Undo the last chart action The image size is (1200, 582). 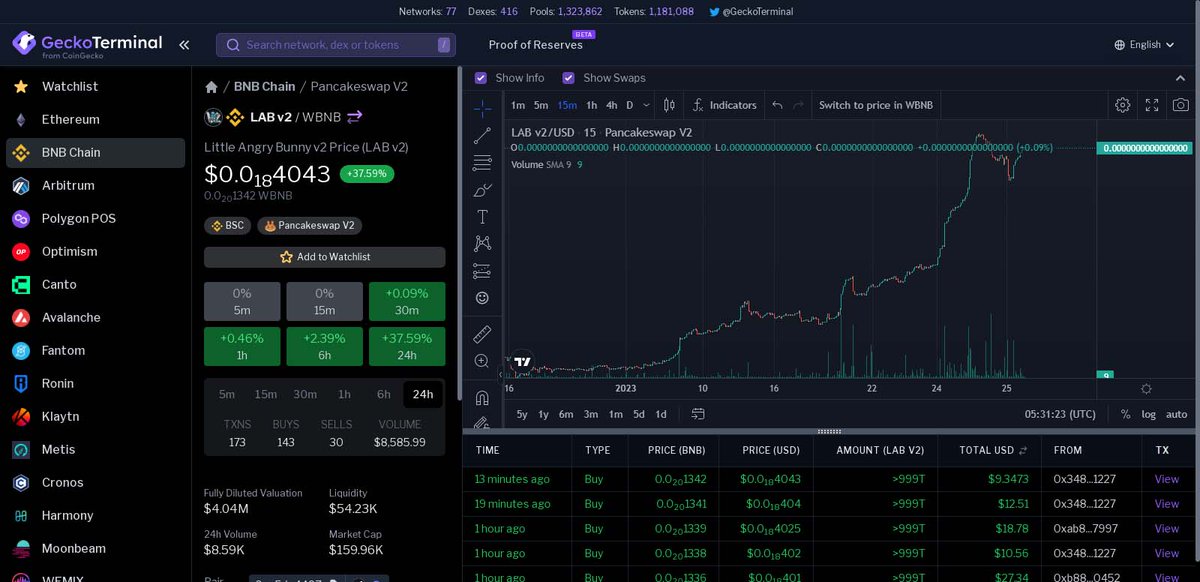coord(777,105)
